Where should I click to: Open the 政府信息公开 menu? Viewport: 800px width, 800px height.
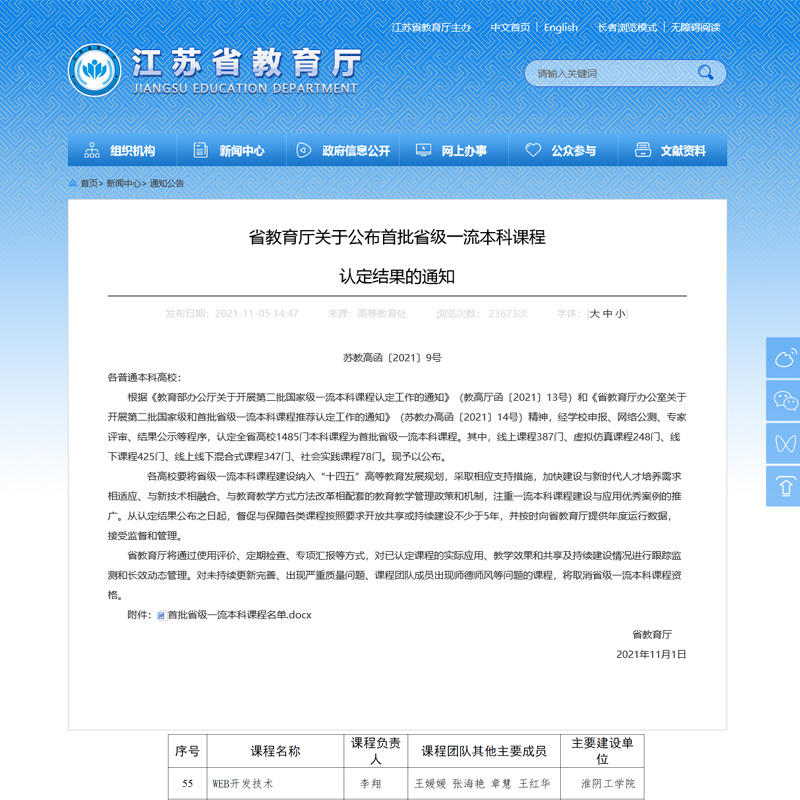(x=343, y=151)
